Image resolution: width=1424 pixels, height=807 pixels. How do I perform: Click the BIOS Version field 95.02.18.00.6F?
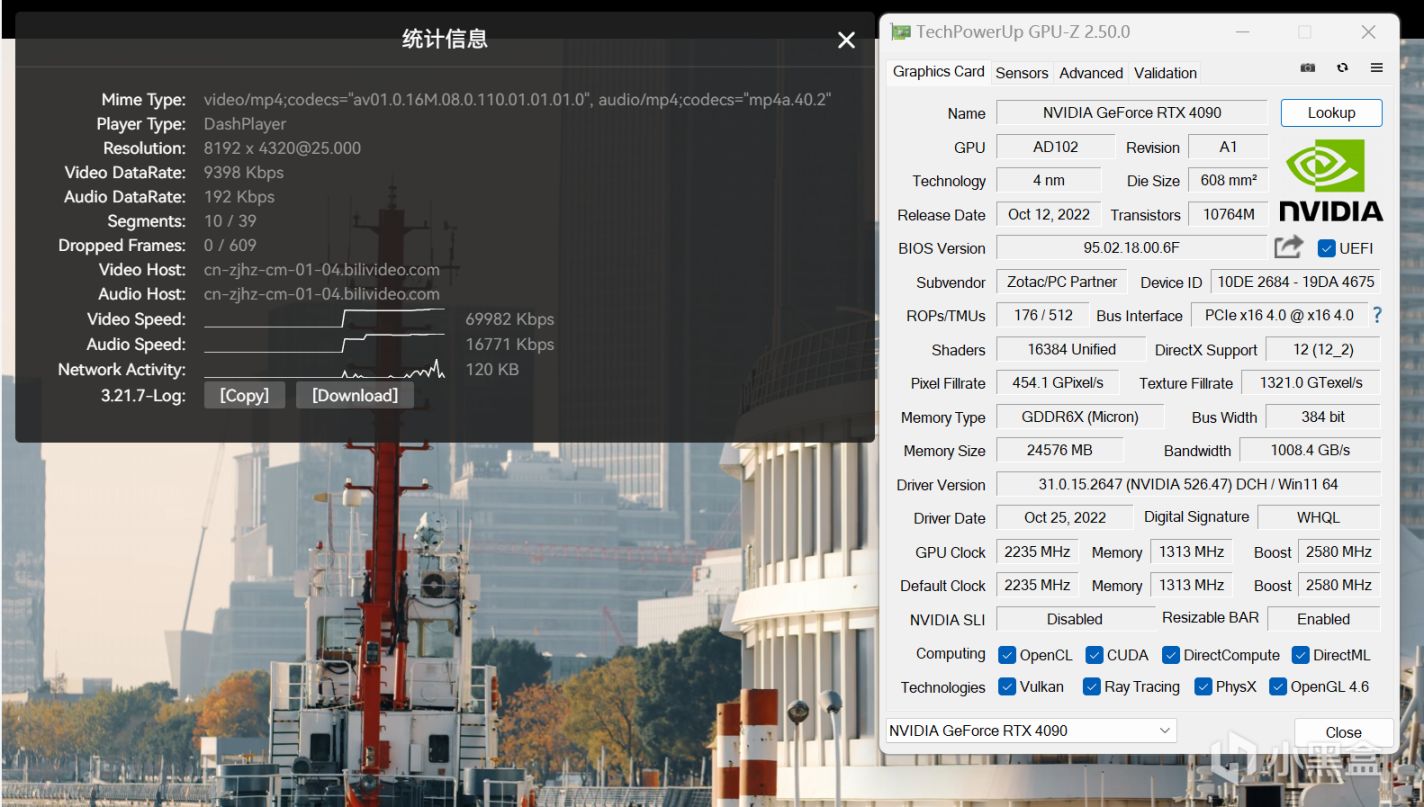click(1132, 248)
